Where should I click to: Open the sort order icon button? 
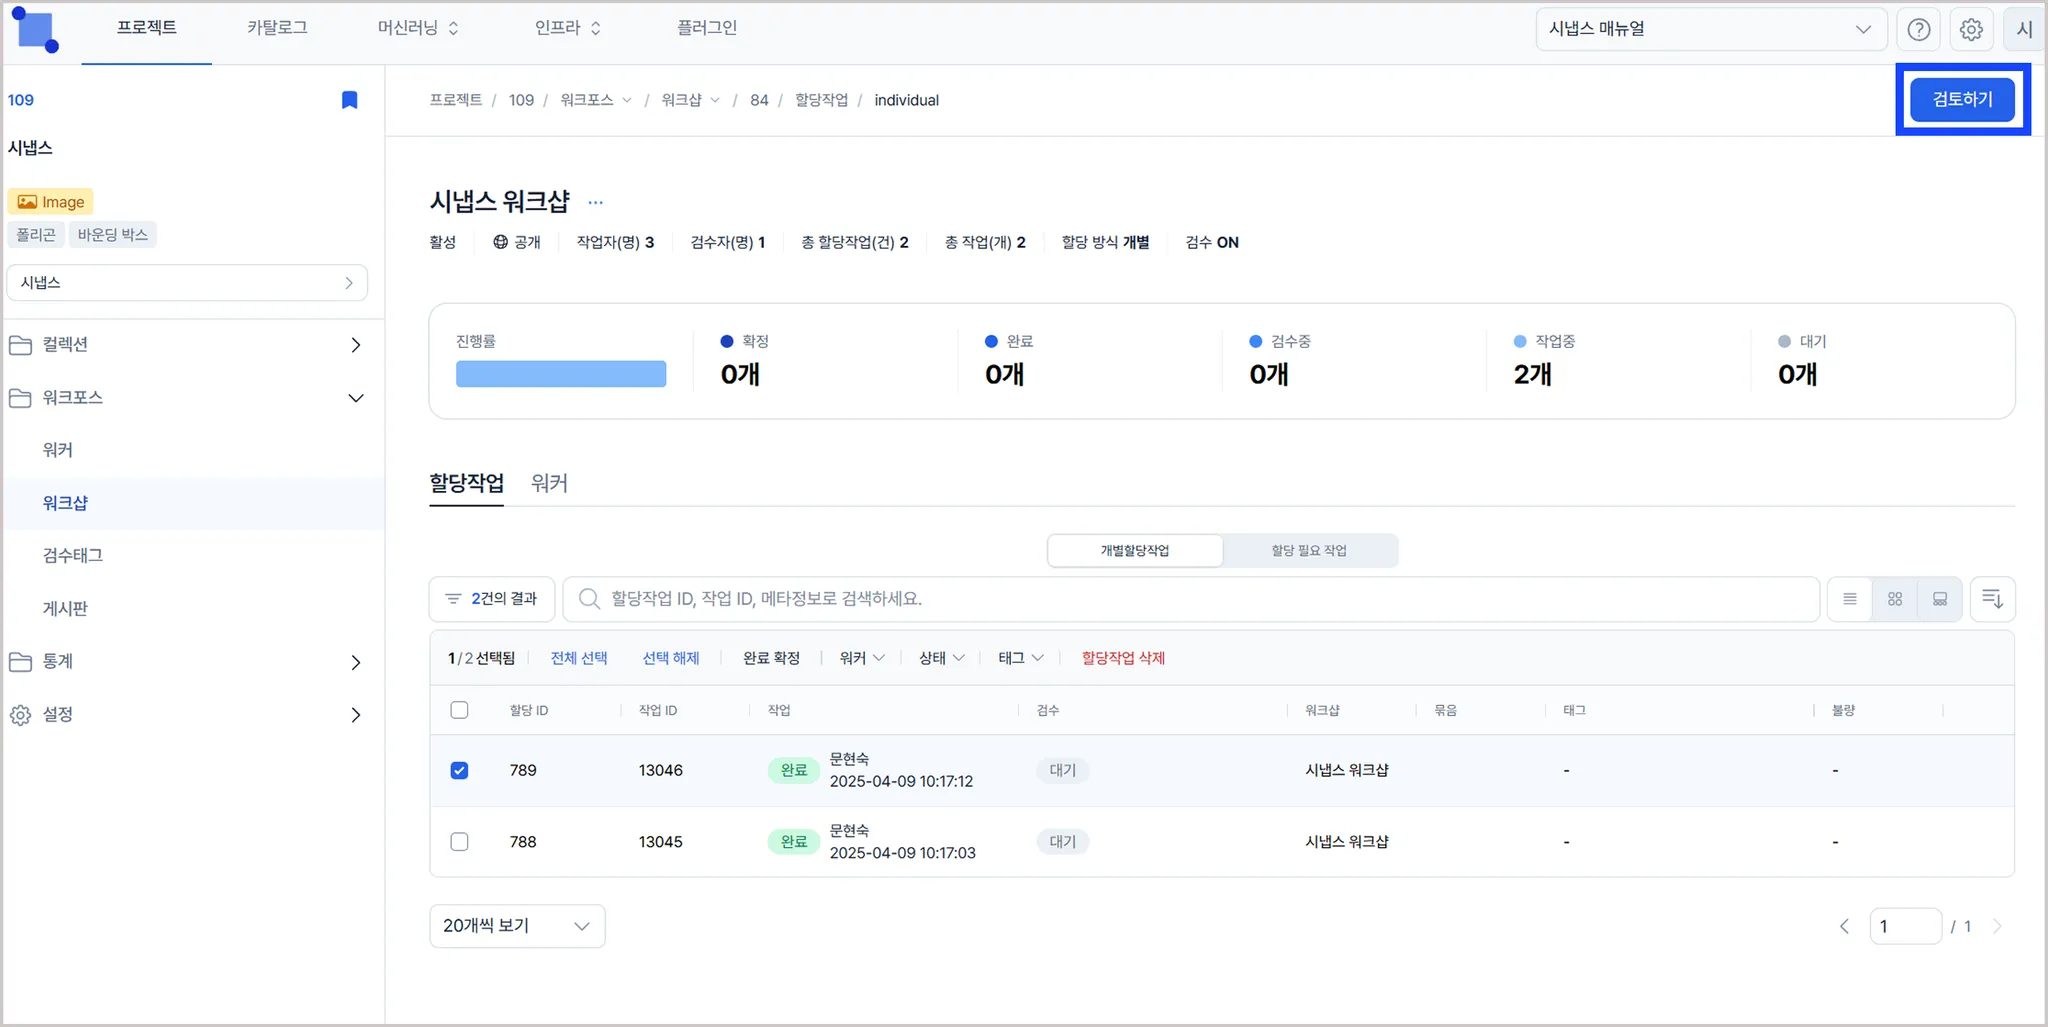(1992, 599)
